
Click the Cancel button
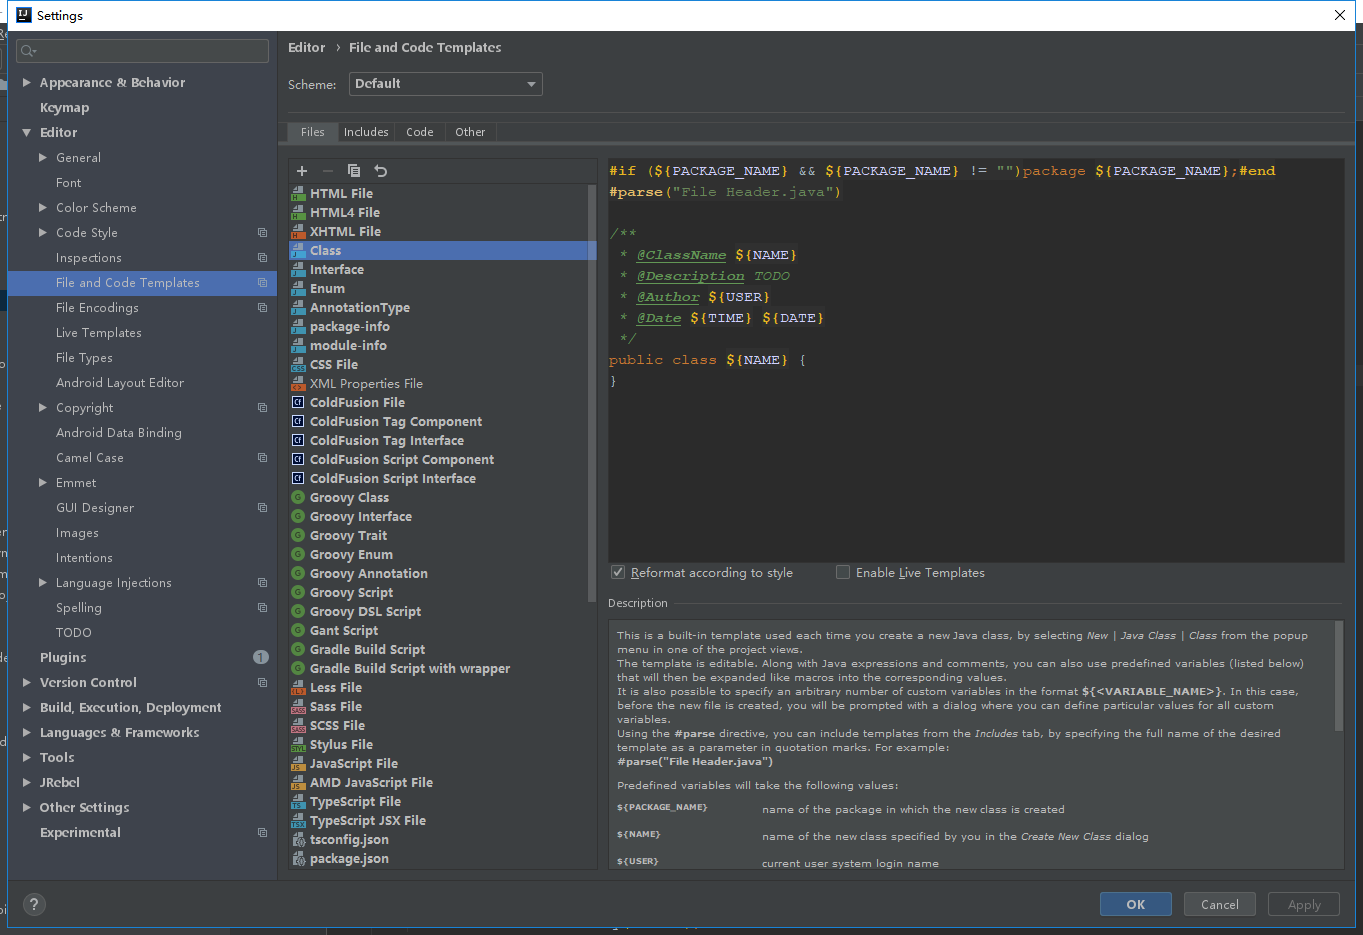[x=1220, y=905]
